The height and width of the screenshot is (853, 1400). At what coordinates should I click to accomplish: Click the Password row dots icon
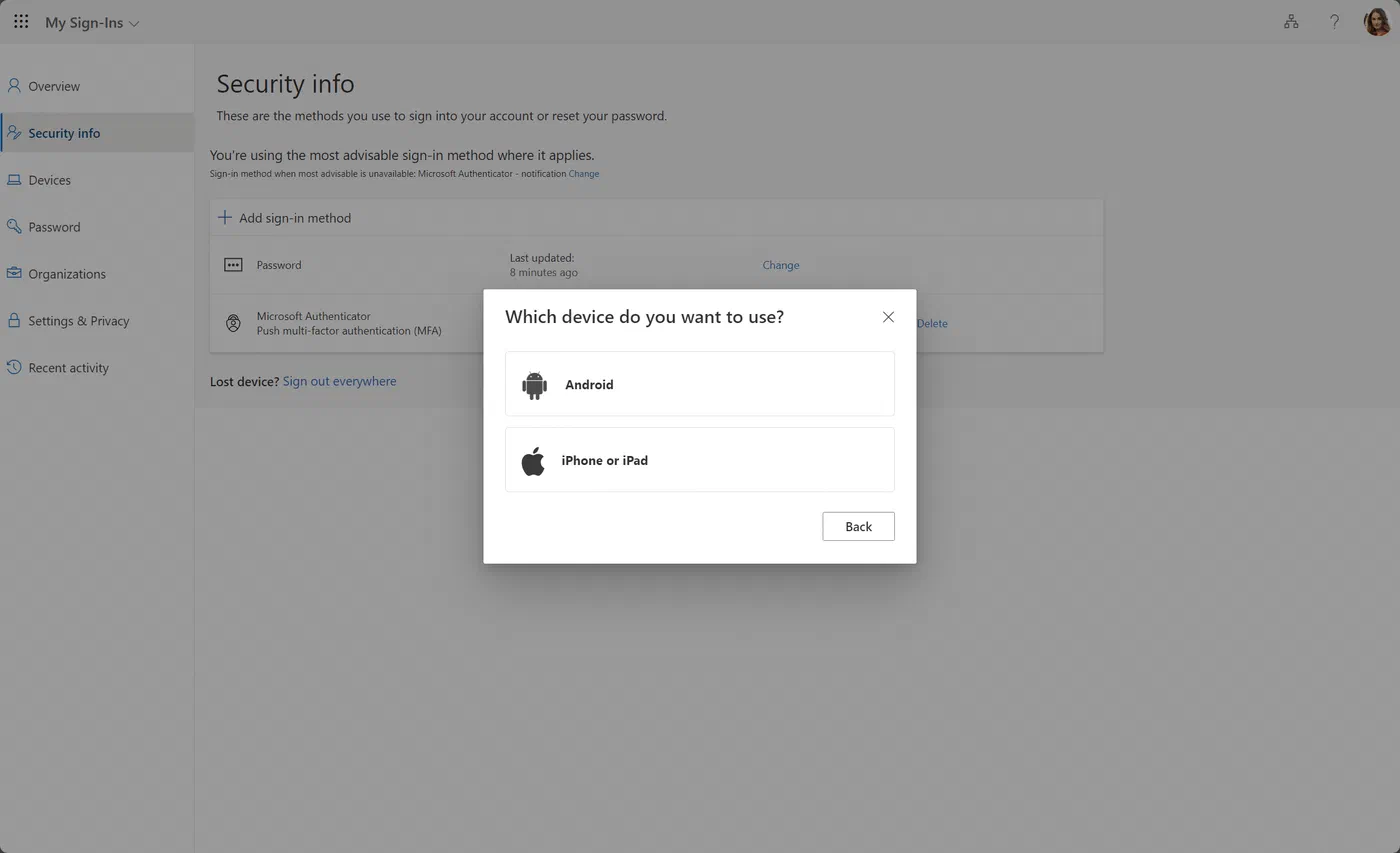pyautogui.click(x=233, y=265)
